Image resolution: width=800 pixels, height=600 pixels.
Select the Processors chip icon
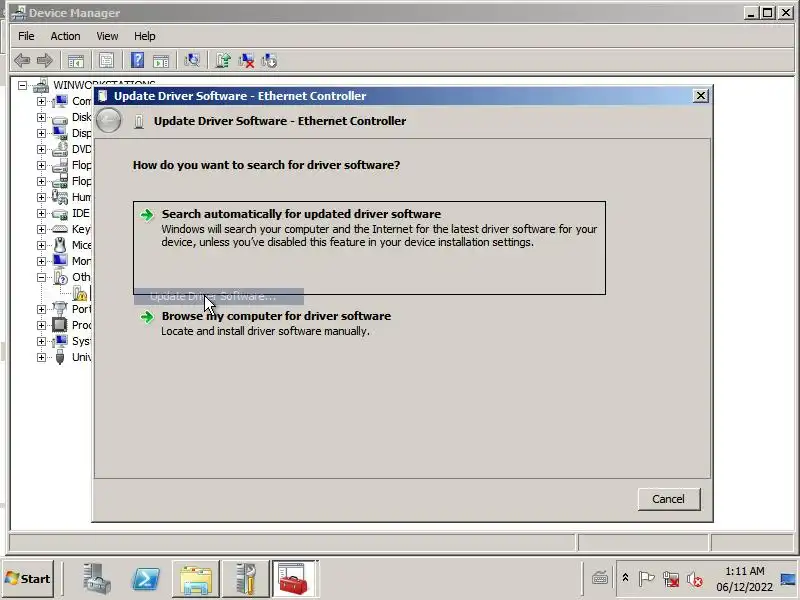point(60,325)
